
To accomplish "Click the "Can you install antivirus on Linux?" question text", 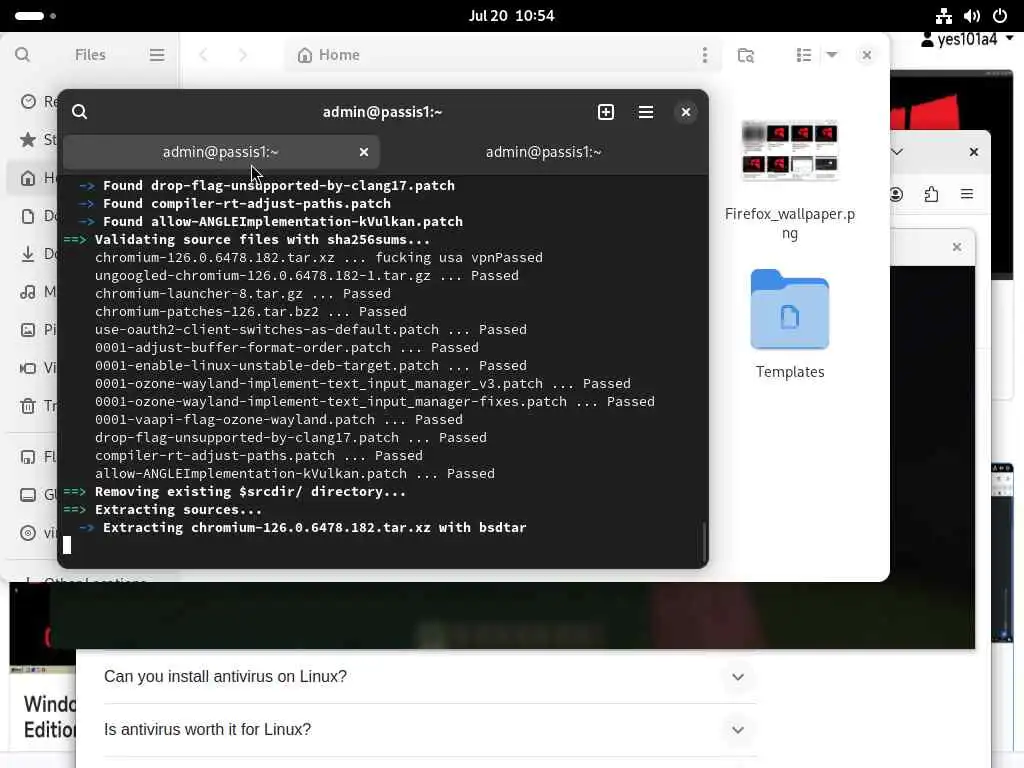I will [225, 677].
